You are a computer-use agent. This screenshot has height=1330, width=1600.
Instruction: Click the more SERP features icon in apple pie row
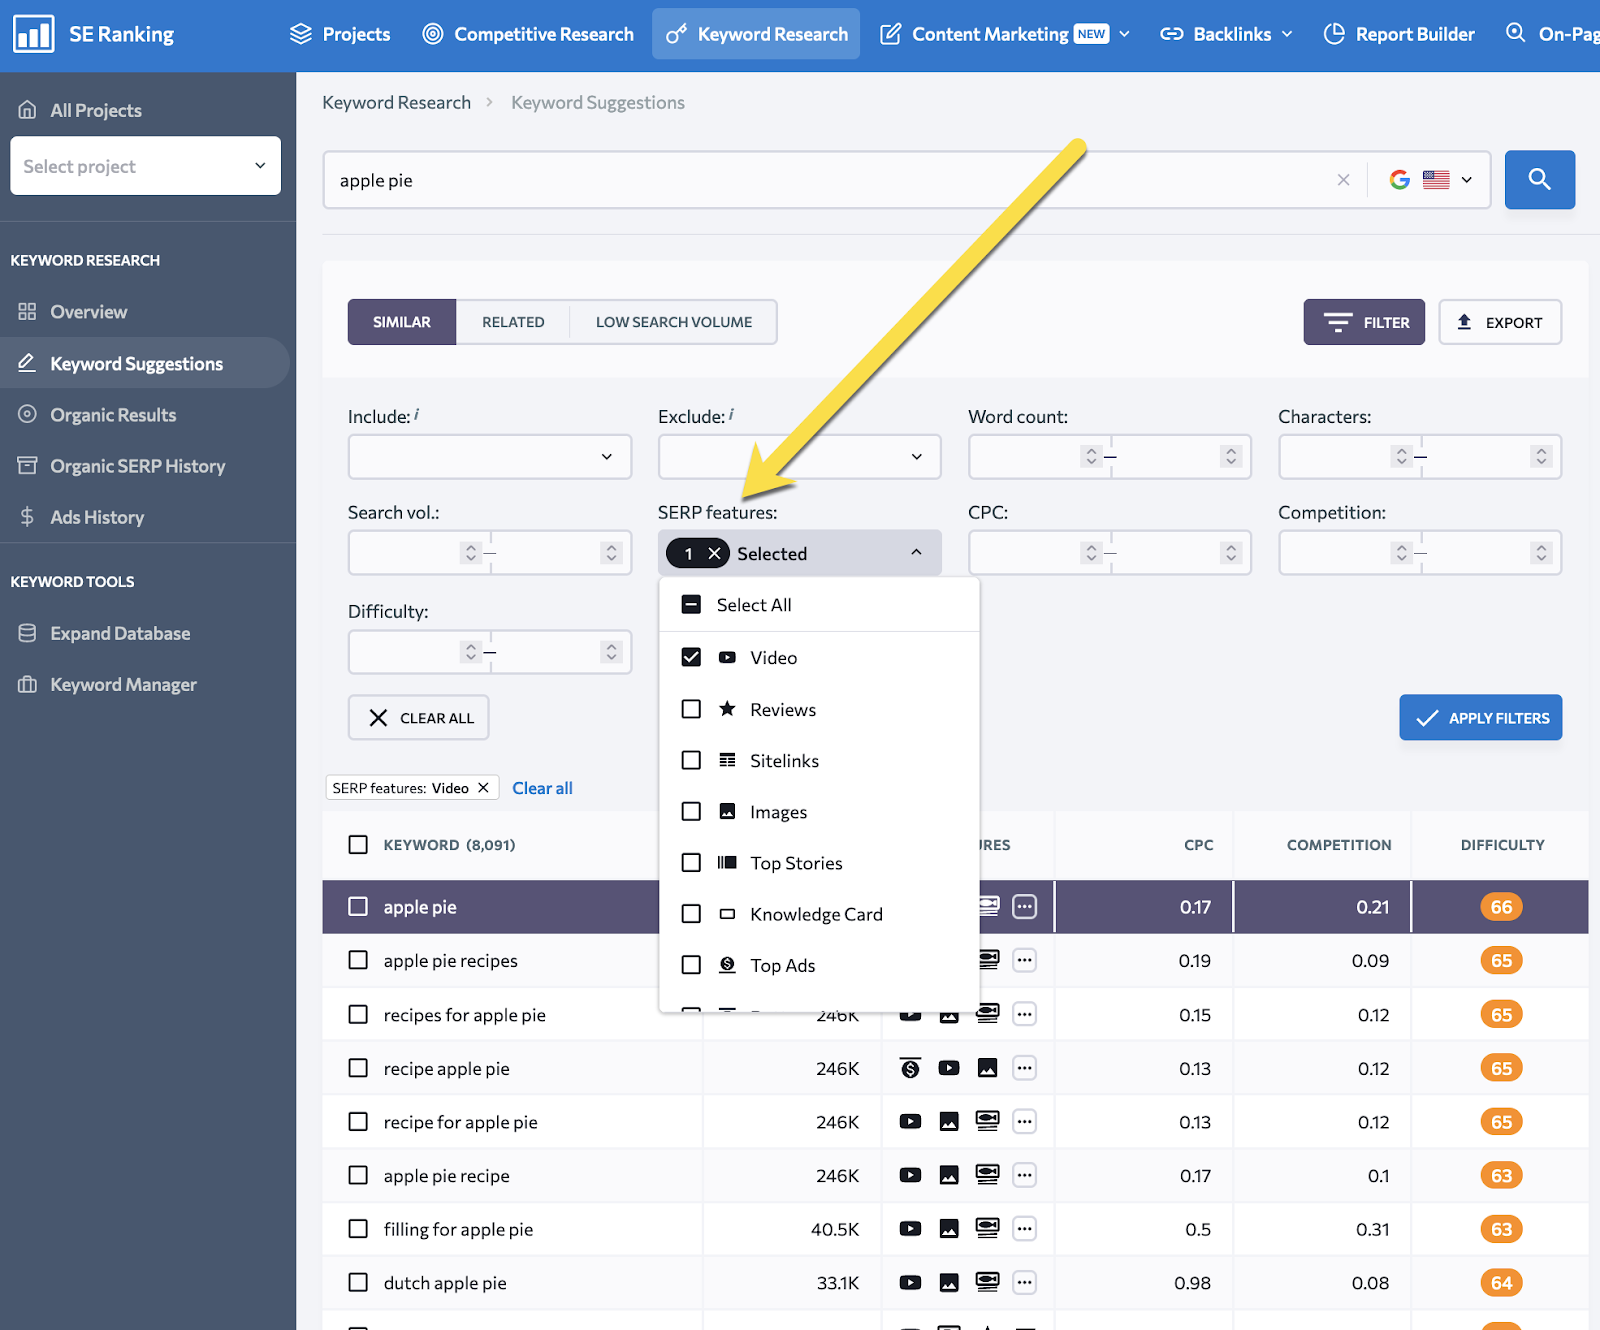point(1024,907)
